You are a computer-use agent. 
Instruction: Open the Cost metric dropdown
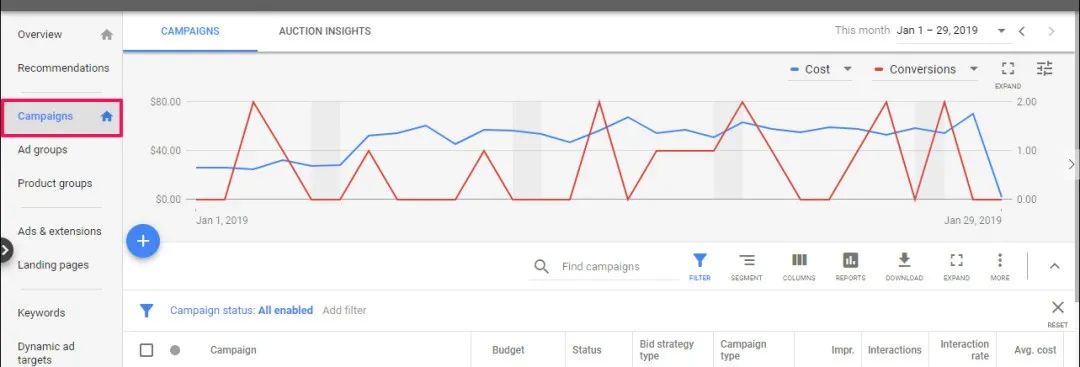click(821, 69)
